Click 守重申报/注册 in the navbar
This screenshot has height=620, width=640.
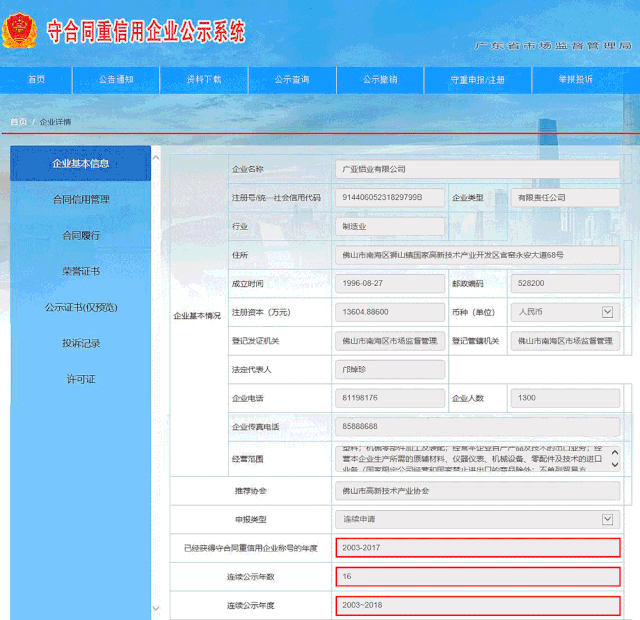477,79
